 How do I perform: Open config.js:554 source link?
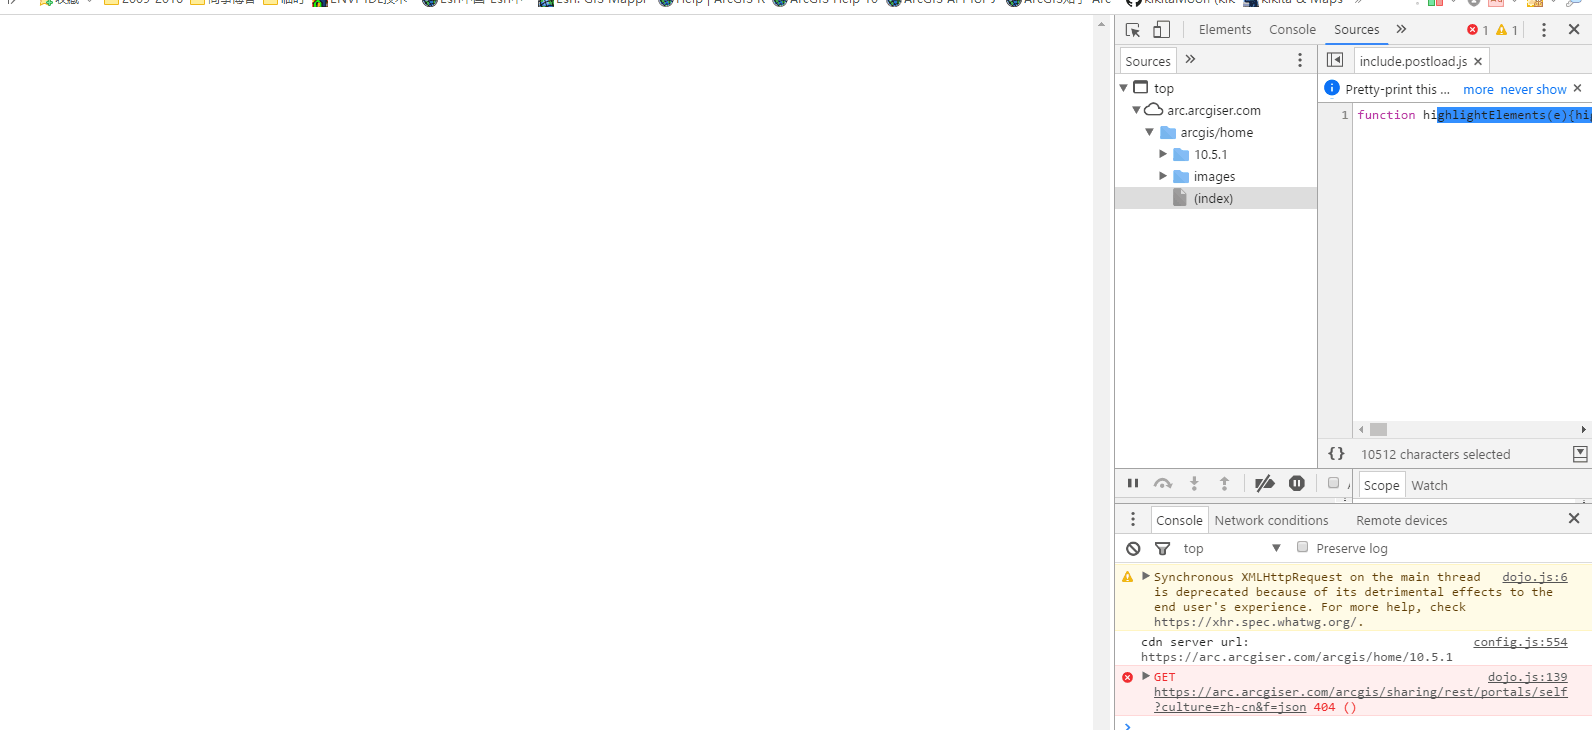[x=1520, y=642]
